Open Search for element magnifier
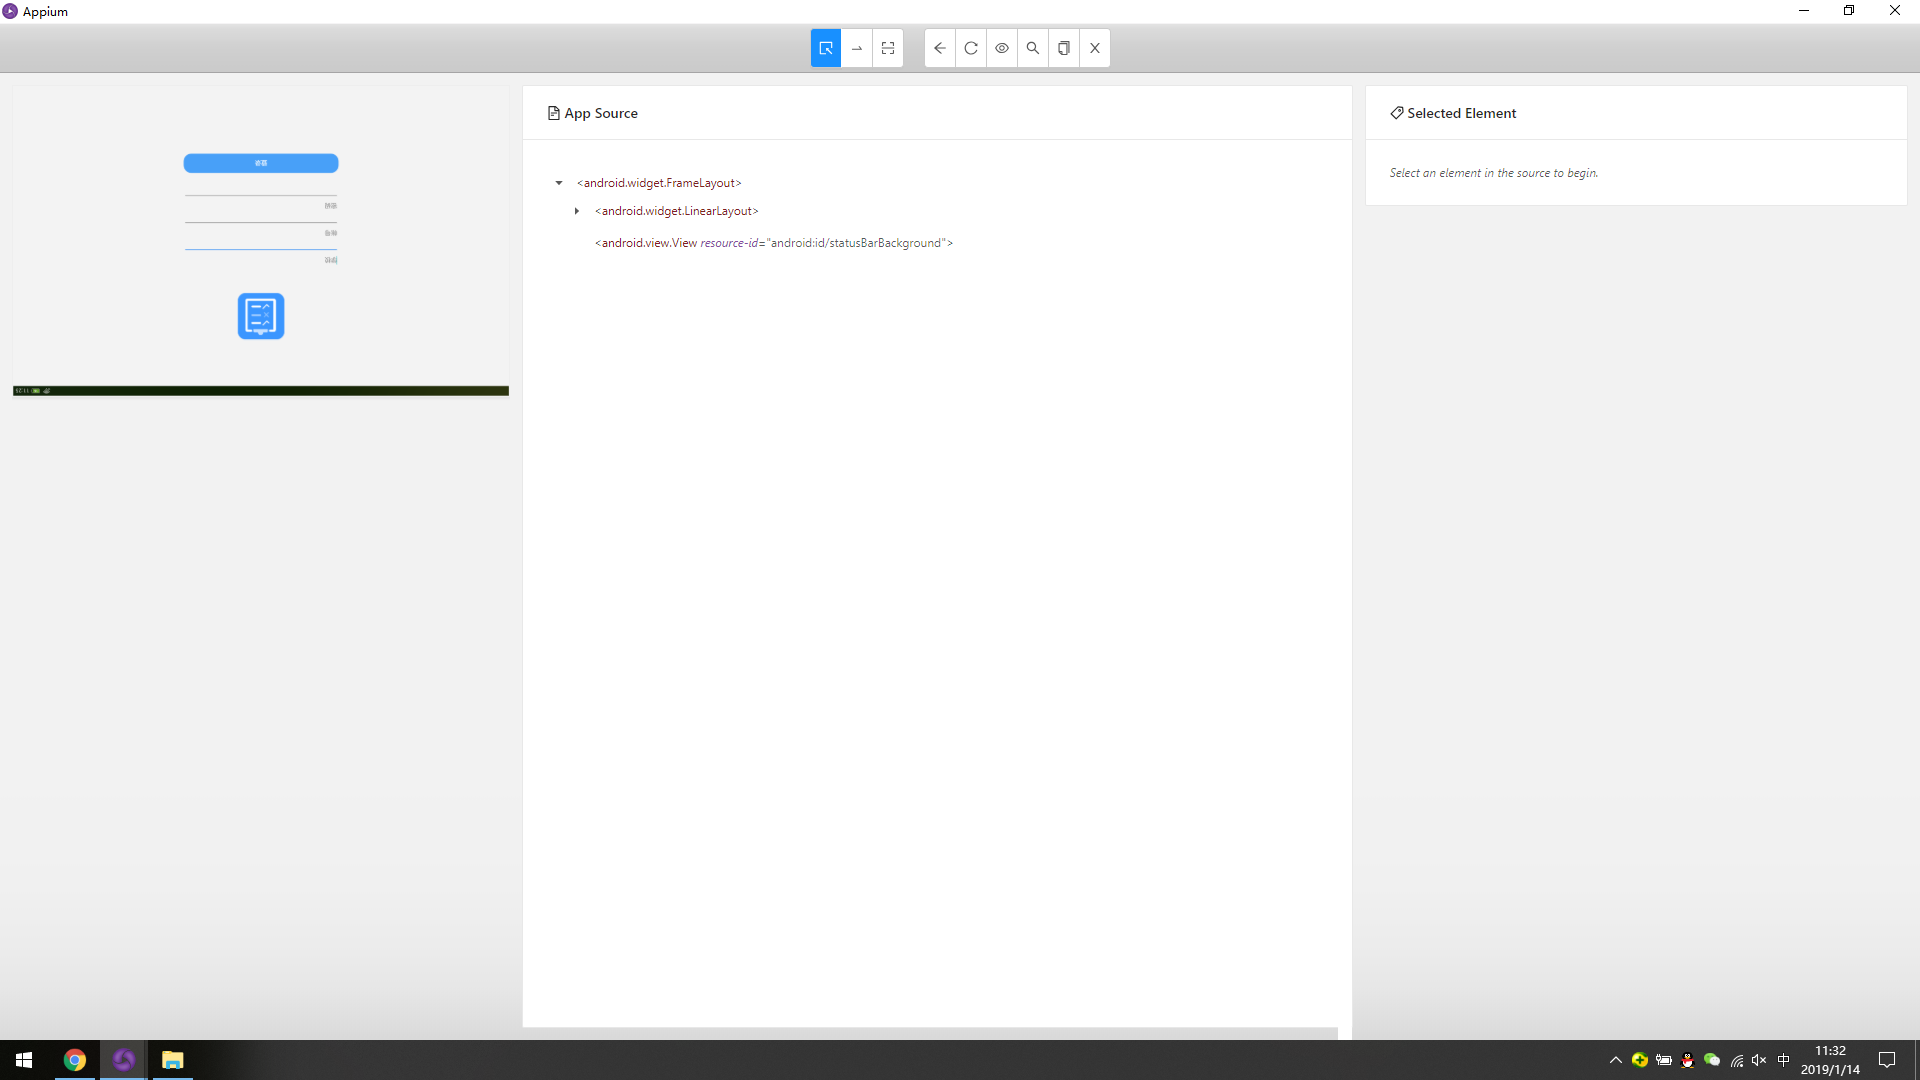The width and height of the screenshot is (1920, 1080). point(1033,48)
